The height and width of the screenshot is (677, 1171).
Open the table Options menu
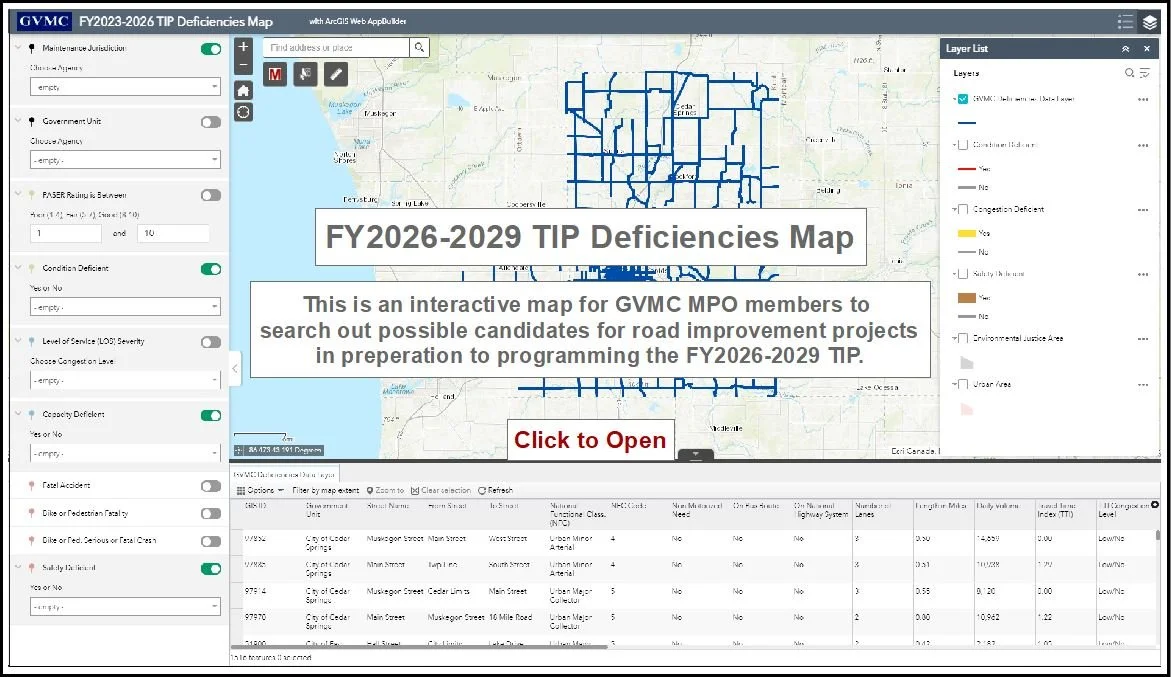(261, 490)
